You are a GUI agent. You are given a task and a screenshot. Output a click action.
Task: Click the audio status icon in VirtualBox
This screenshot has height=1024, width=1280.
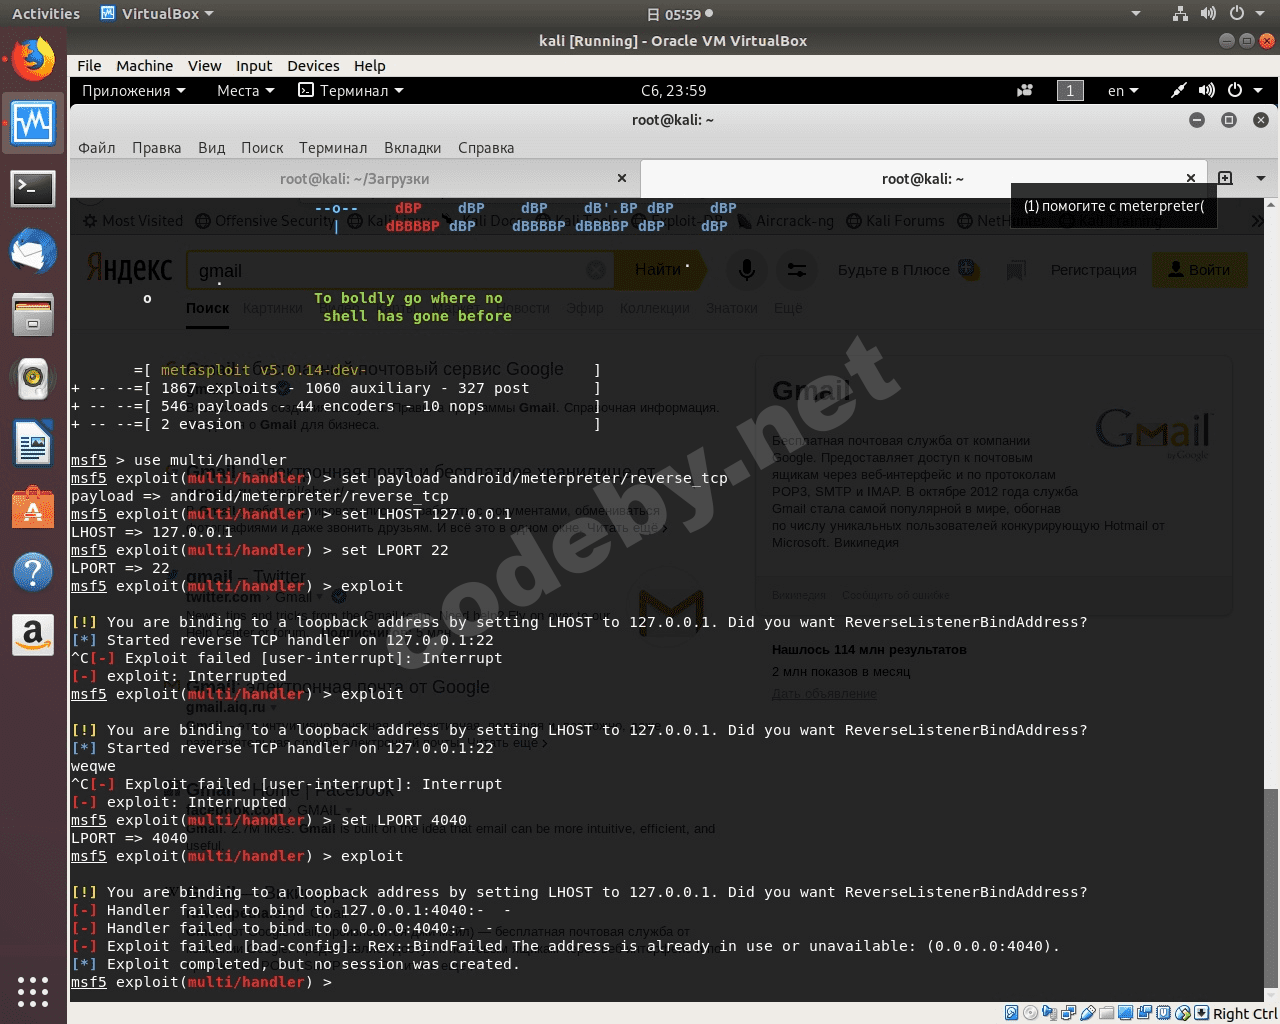point(1050,1013)
